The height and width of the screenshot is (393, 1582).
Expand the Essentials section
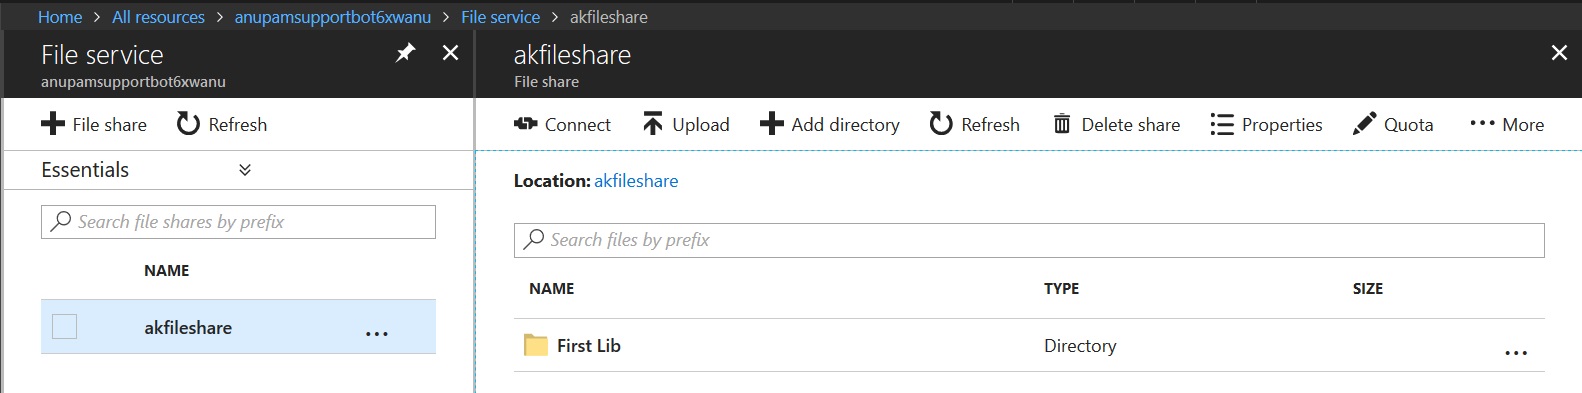click(x=245, y=170)
